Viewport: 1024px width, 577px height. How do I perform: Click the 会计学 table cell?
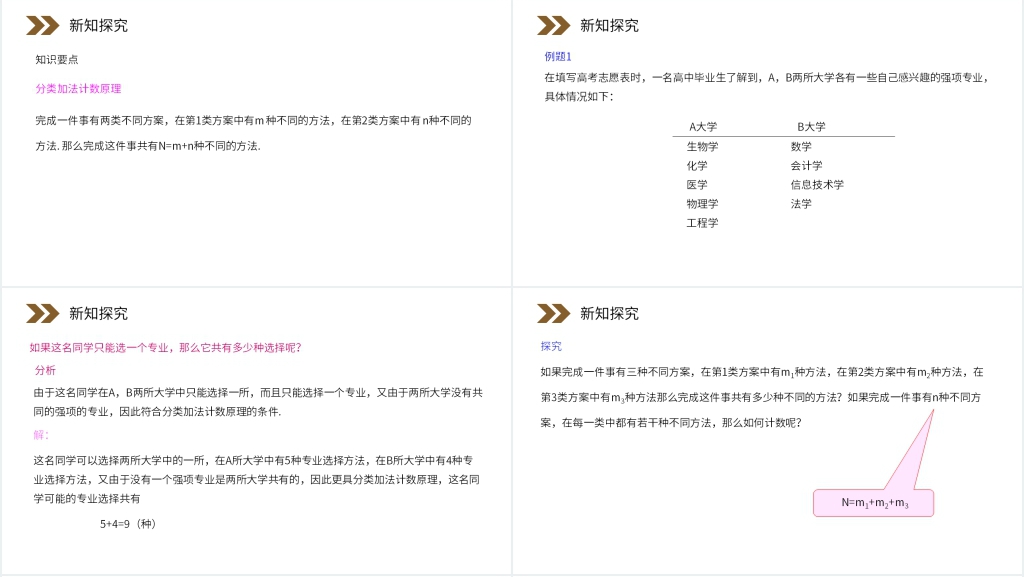point(807,166)
